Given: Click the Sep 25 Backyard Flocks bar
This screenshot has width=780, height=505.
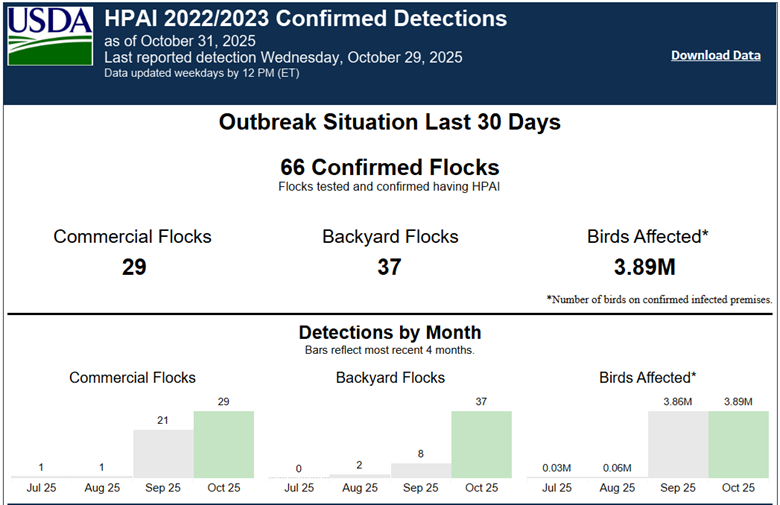Looking at the screenshot, I should 421,470.
